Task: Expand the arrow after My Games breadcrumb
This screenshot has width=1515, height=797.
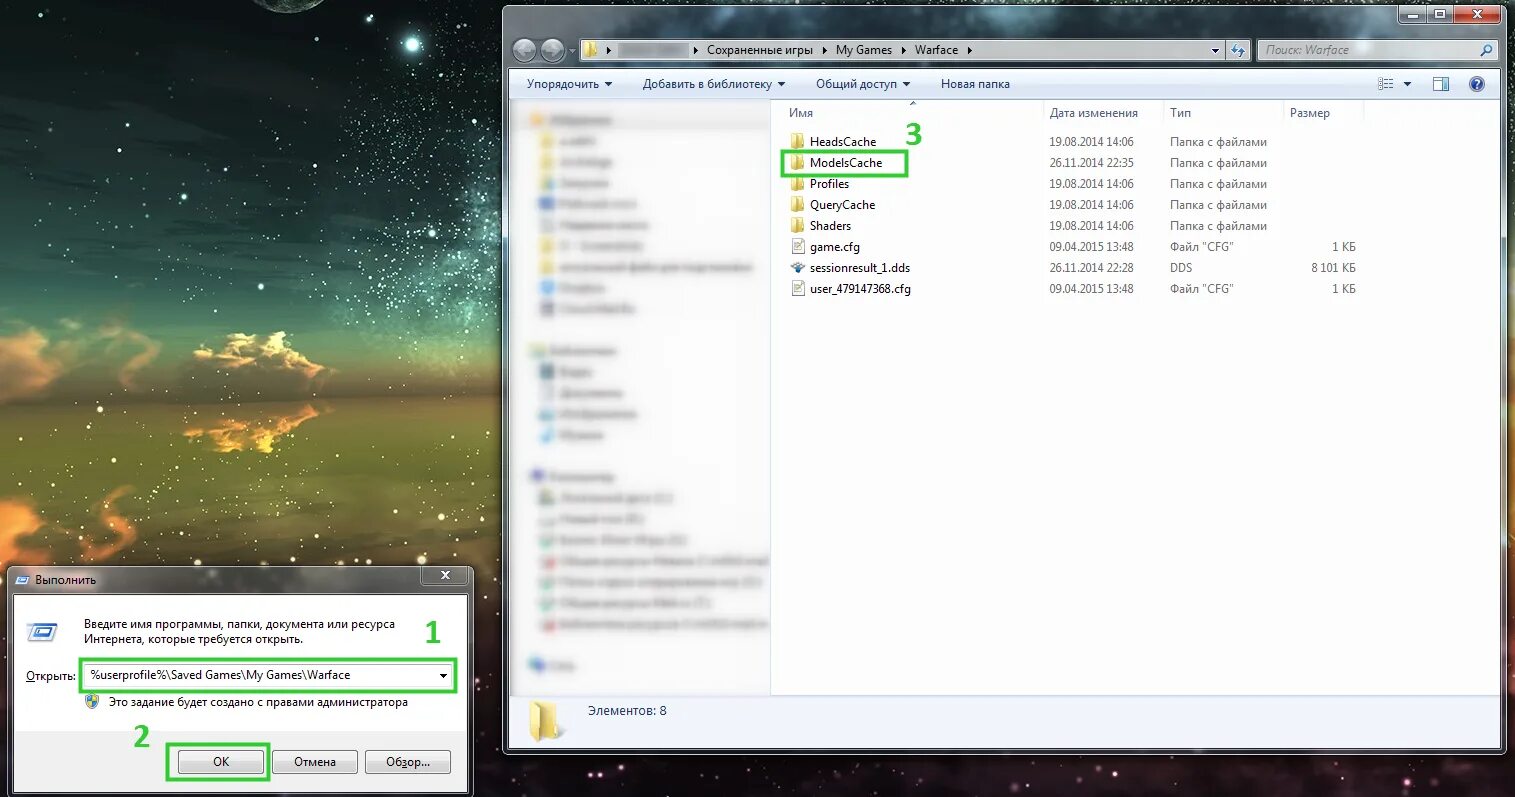Action: pyautogui.click(x=904, y=50)
